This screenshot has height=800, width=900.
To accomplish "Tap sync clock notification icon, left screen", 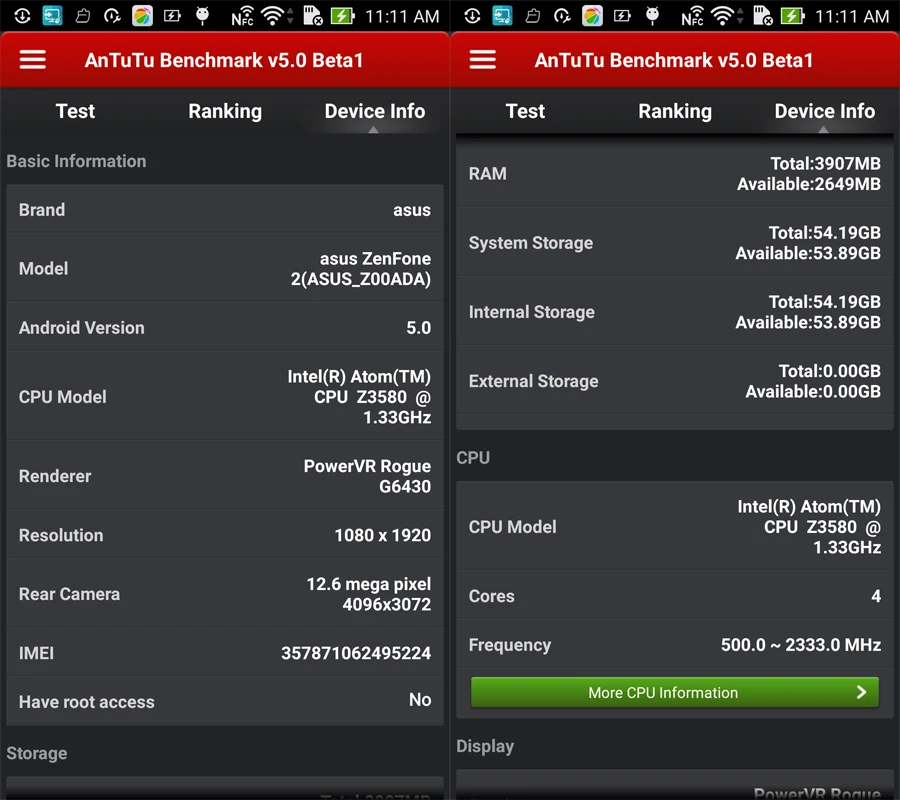I will pyautogui.click(x=112, y=16).
